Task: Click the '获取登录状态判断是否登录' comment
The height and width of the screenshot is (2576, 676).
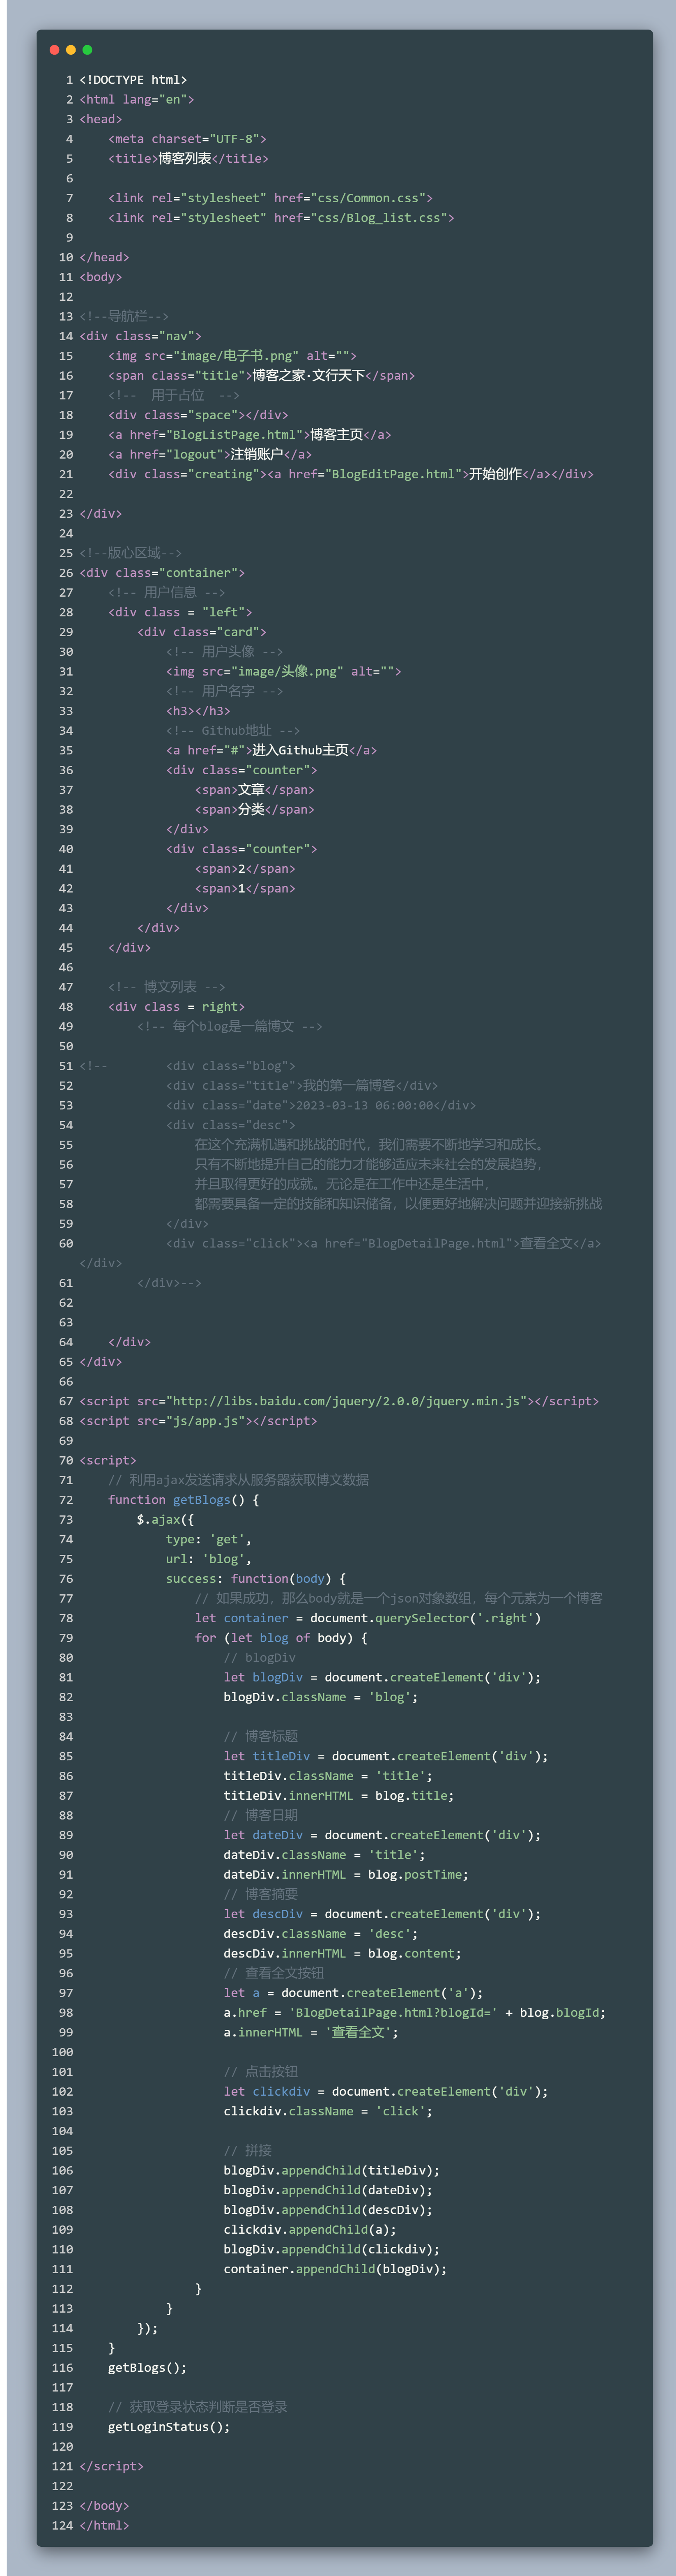Action: click(198, 2407)
